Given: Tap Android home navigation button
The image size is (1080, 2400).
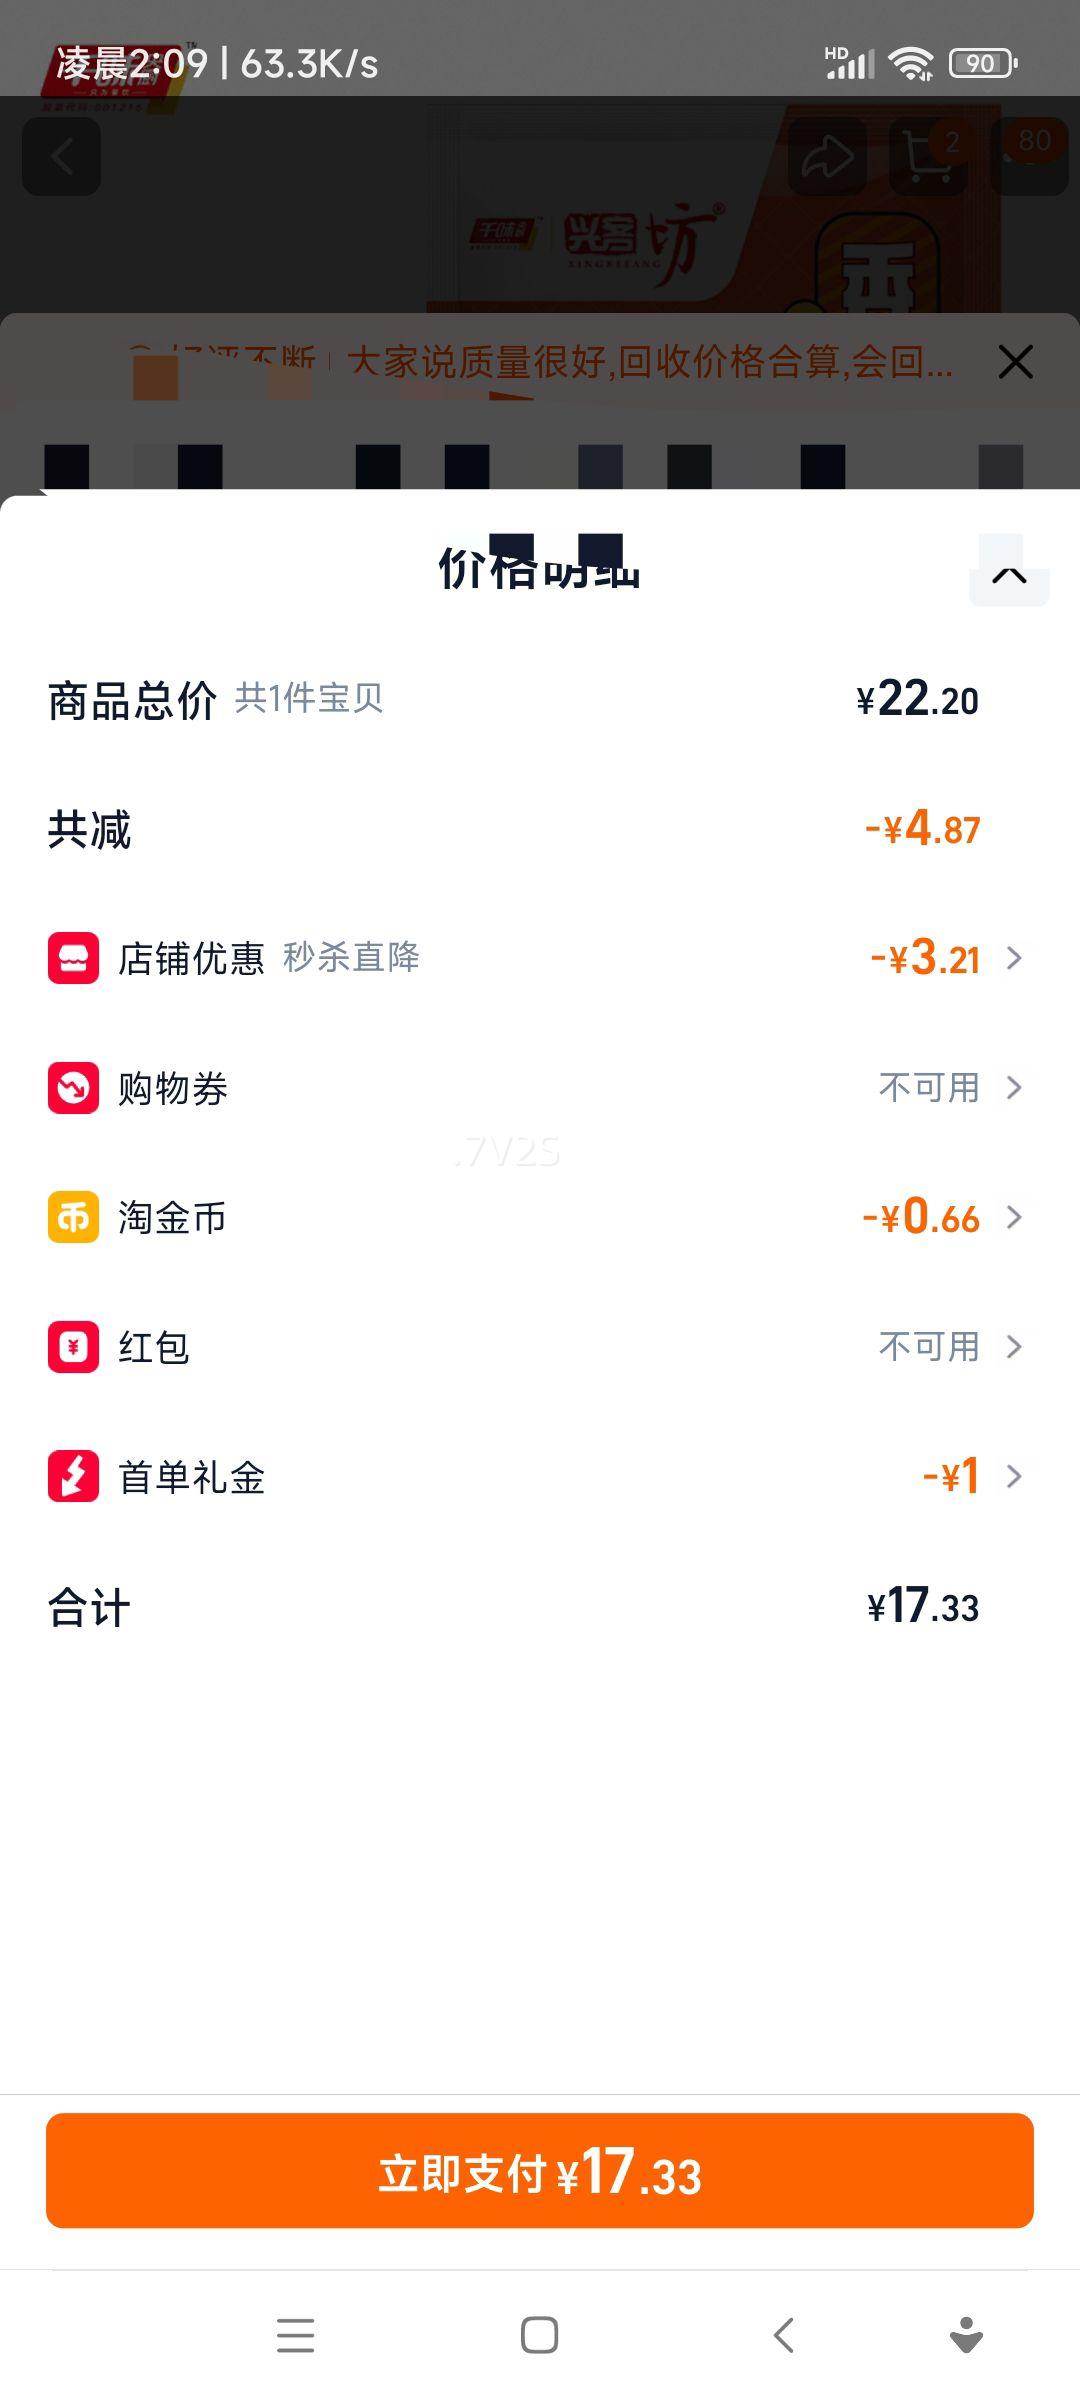Looking at the screenshot, I should (539, 2335).
